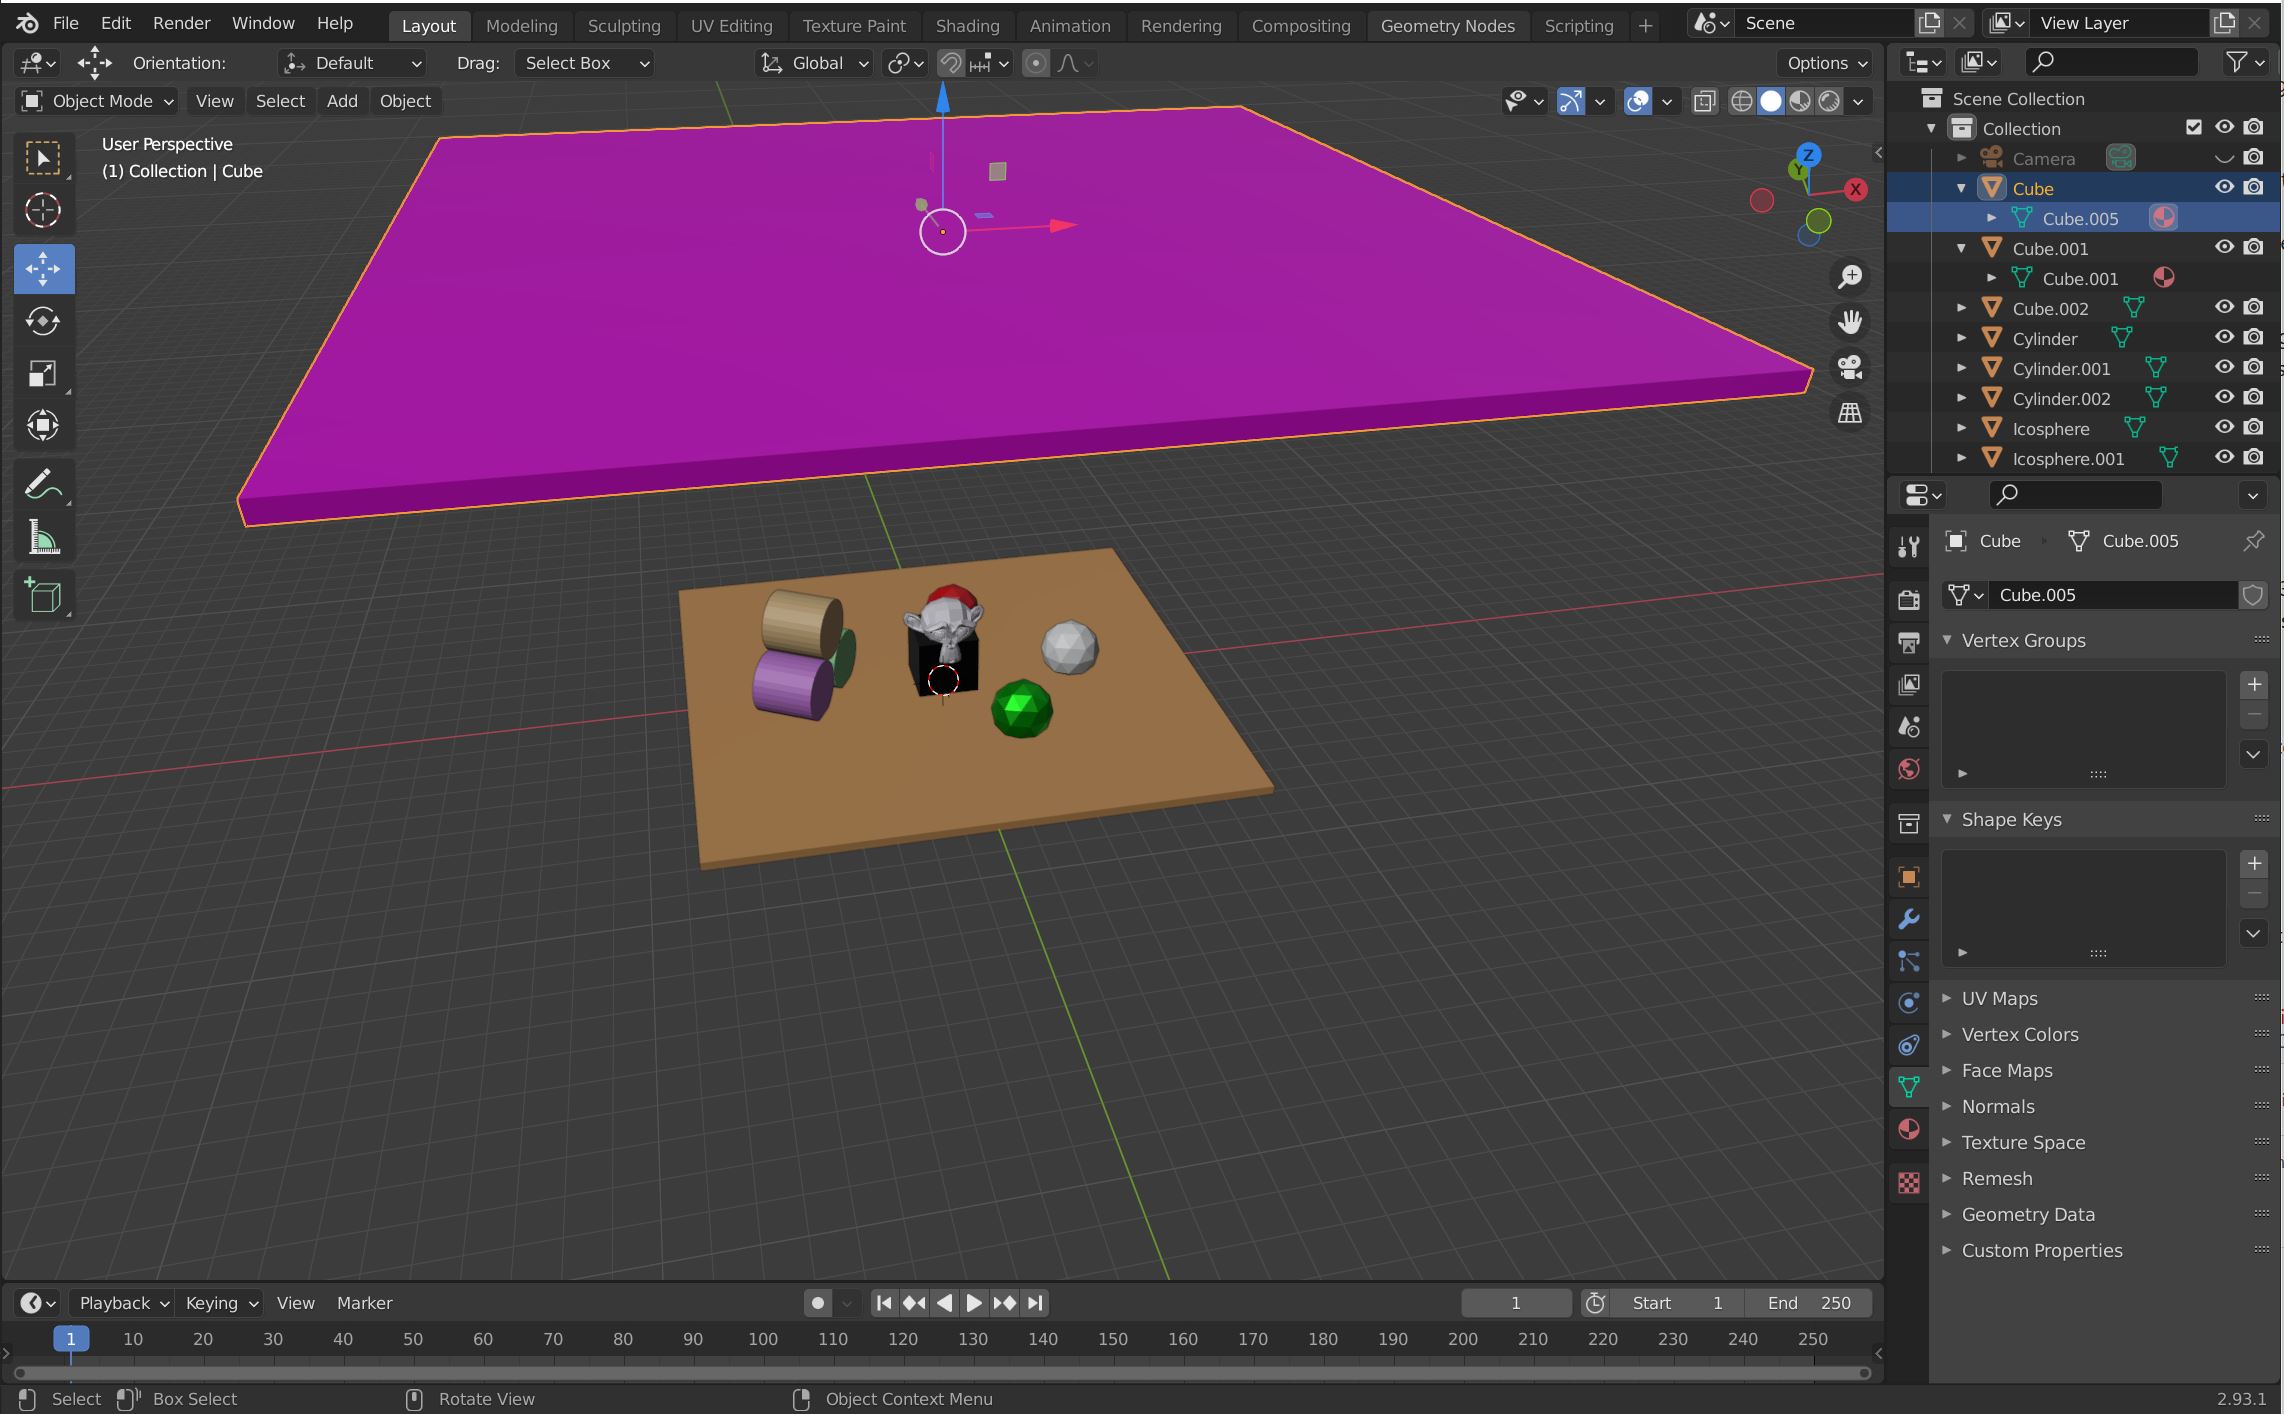Image resolution: width=2284 pixels, height=1414 pixels.
Task: Disable Cylinder in renders via camera toggle
Action: click(2255, 338)
